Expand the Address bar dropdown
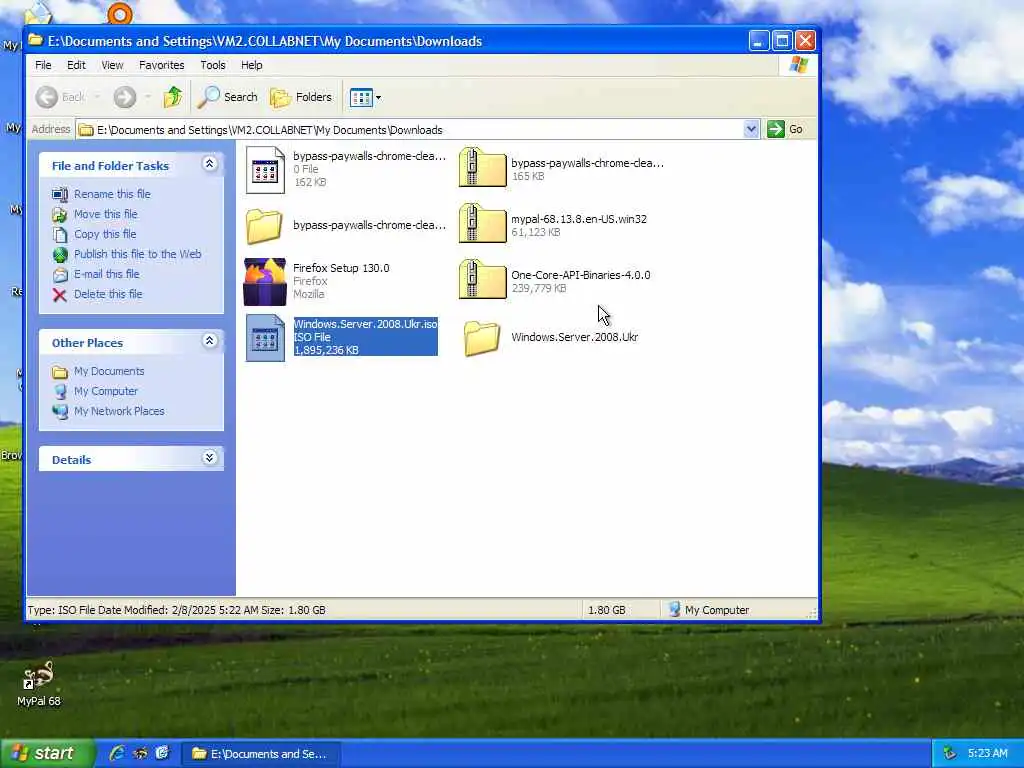Viewport: 1024px width, 768px height. point(751,129)
